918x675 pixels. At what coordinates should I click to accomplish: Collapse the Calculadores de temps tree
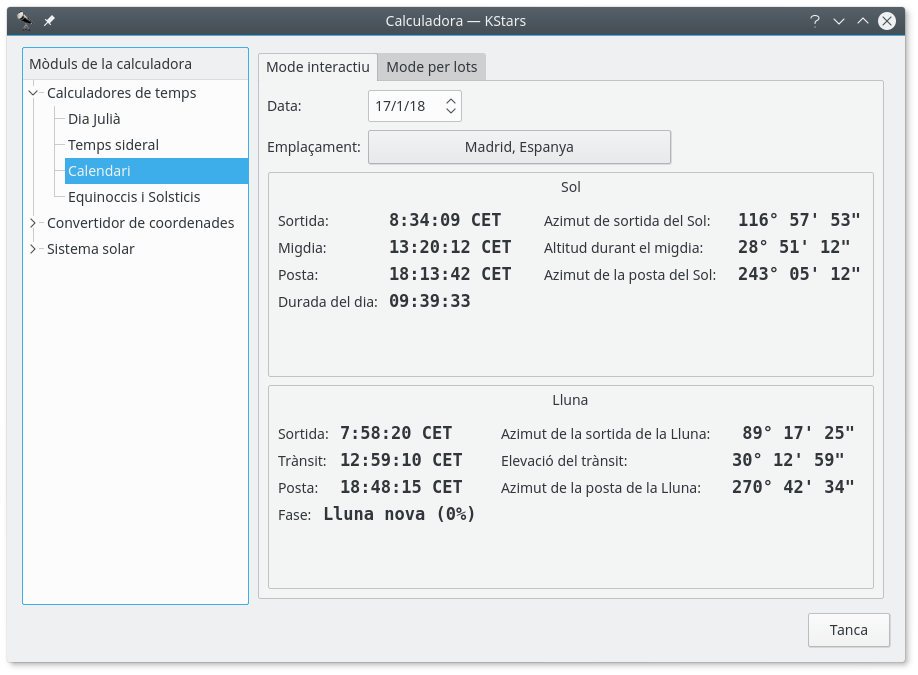coord(33,93)
